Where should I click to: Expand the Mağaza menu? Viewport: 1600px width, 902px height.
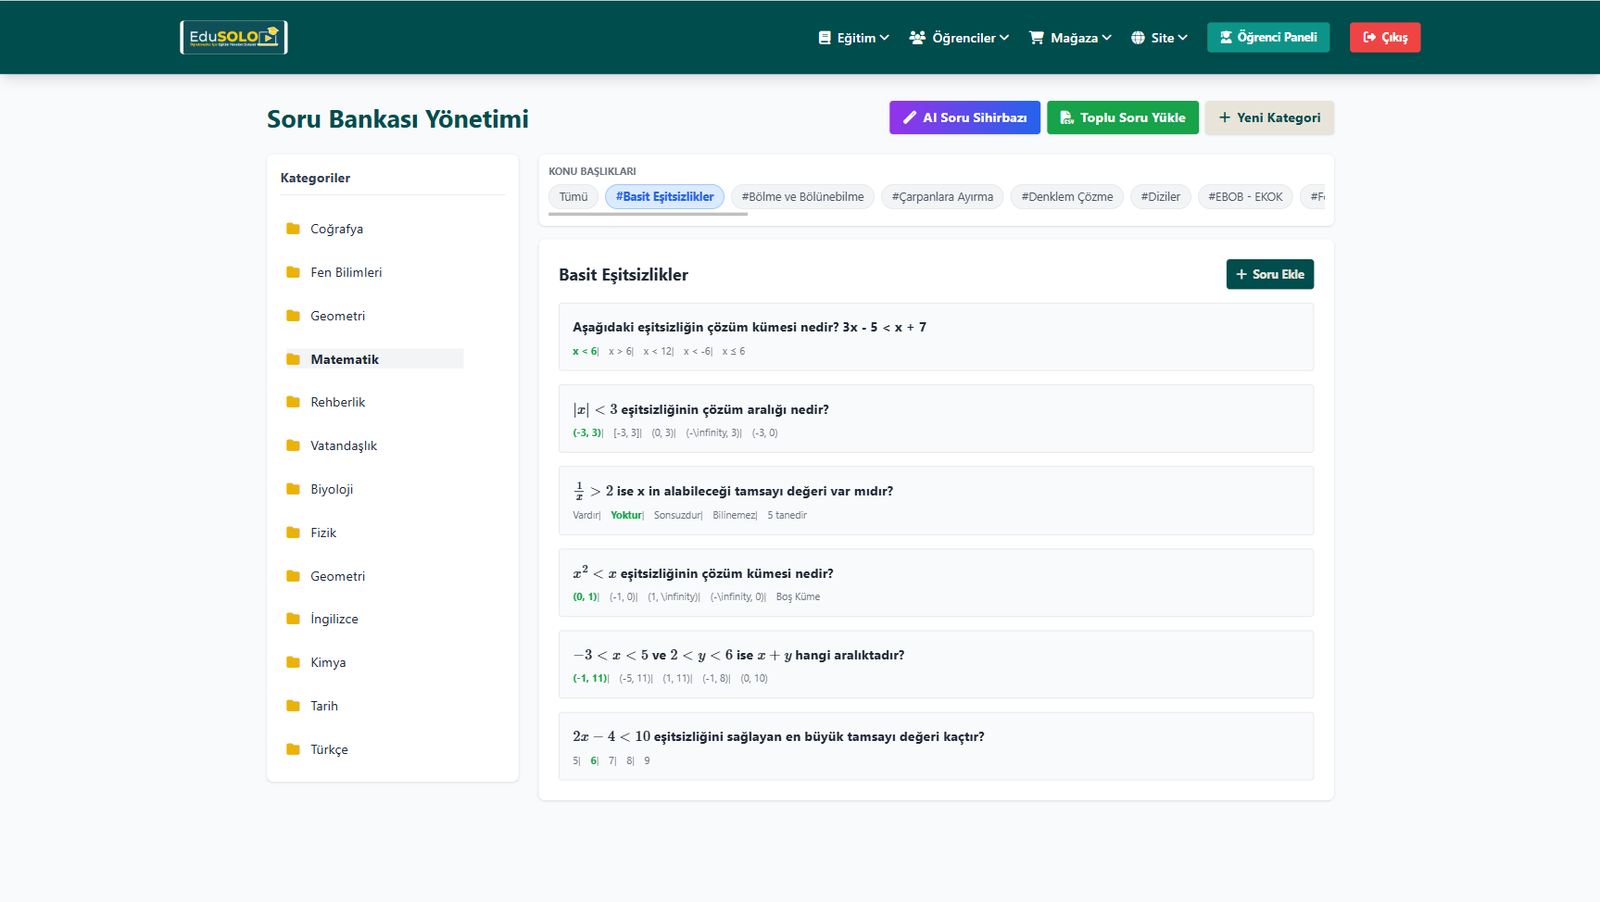pyautogui.click(x=1070, y=38)
